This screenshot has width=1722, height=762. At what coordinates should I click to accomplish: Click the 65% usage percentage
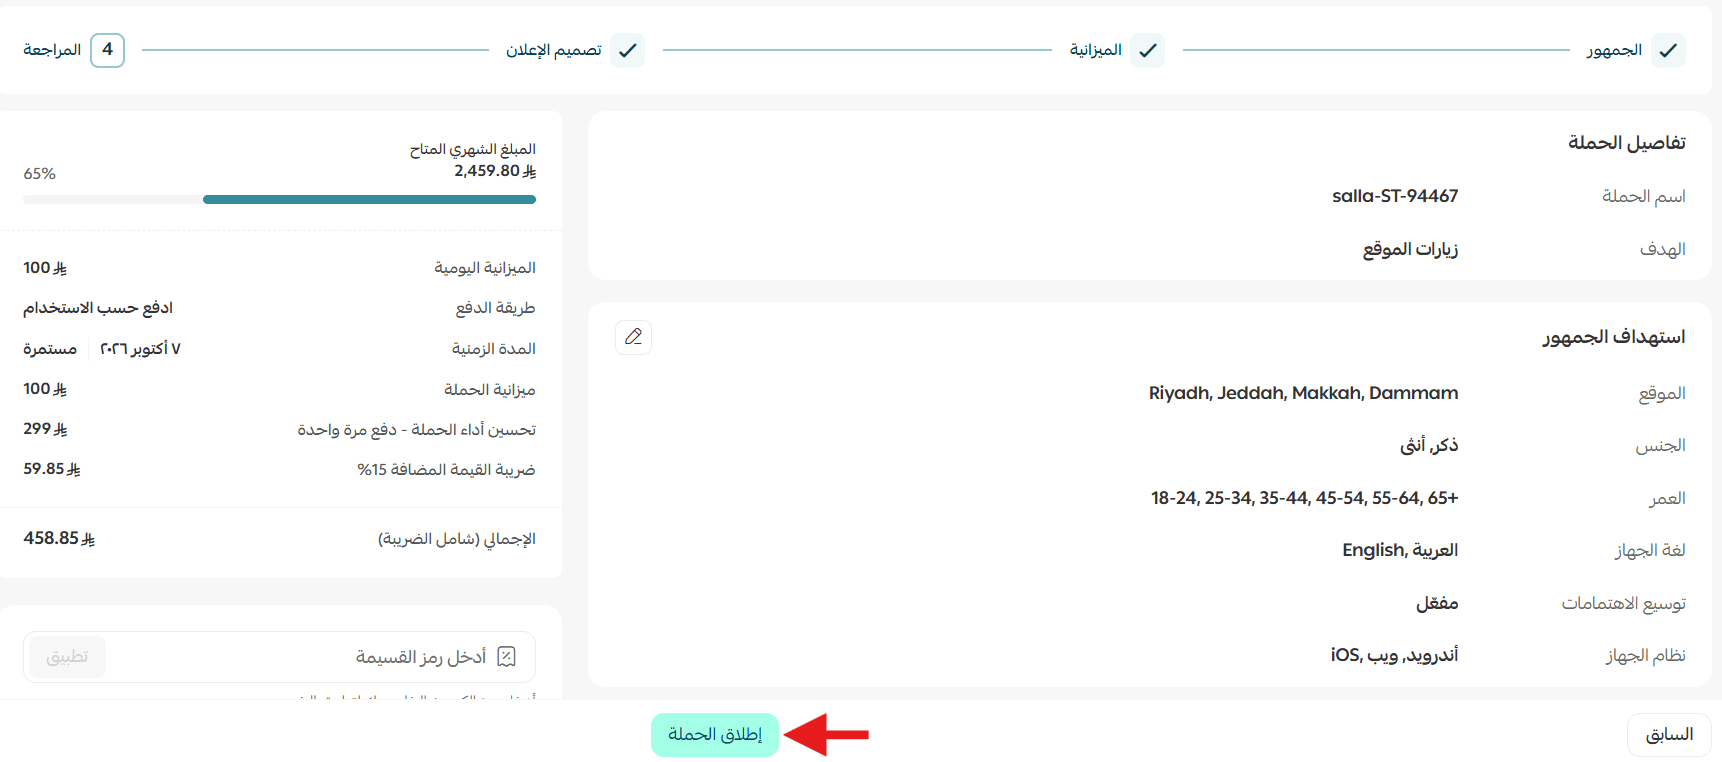40,174
